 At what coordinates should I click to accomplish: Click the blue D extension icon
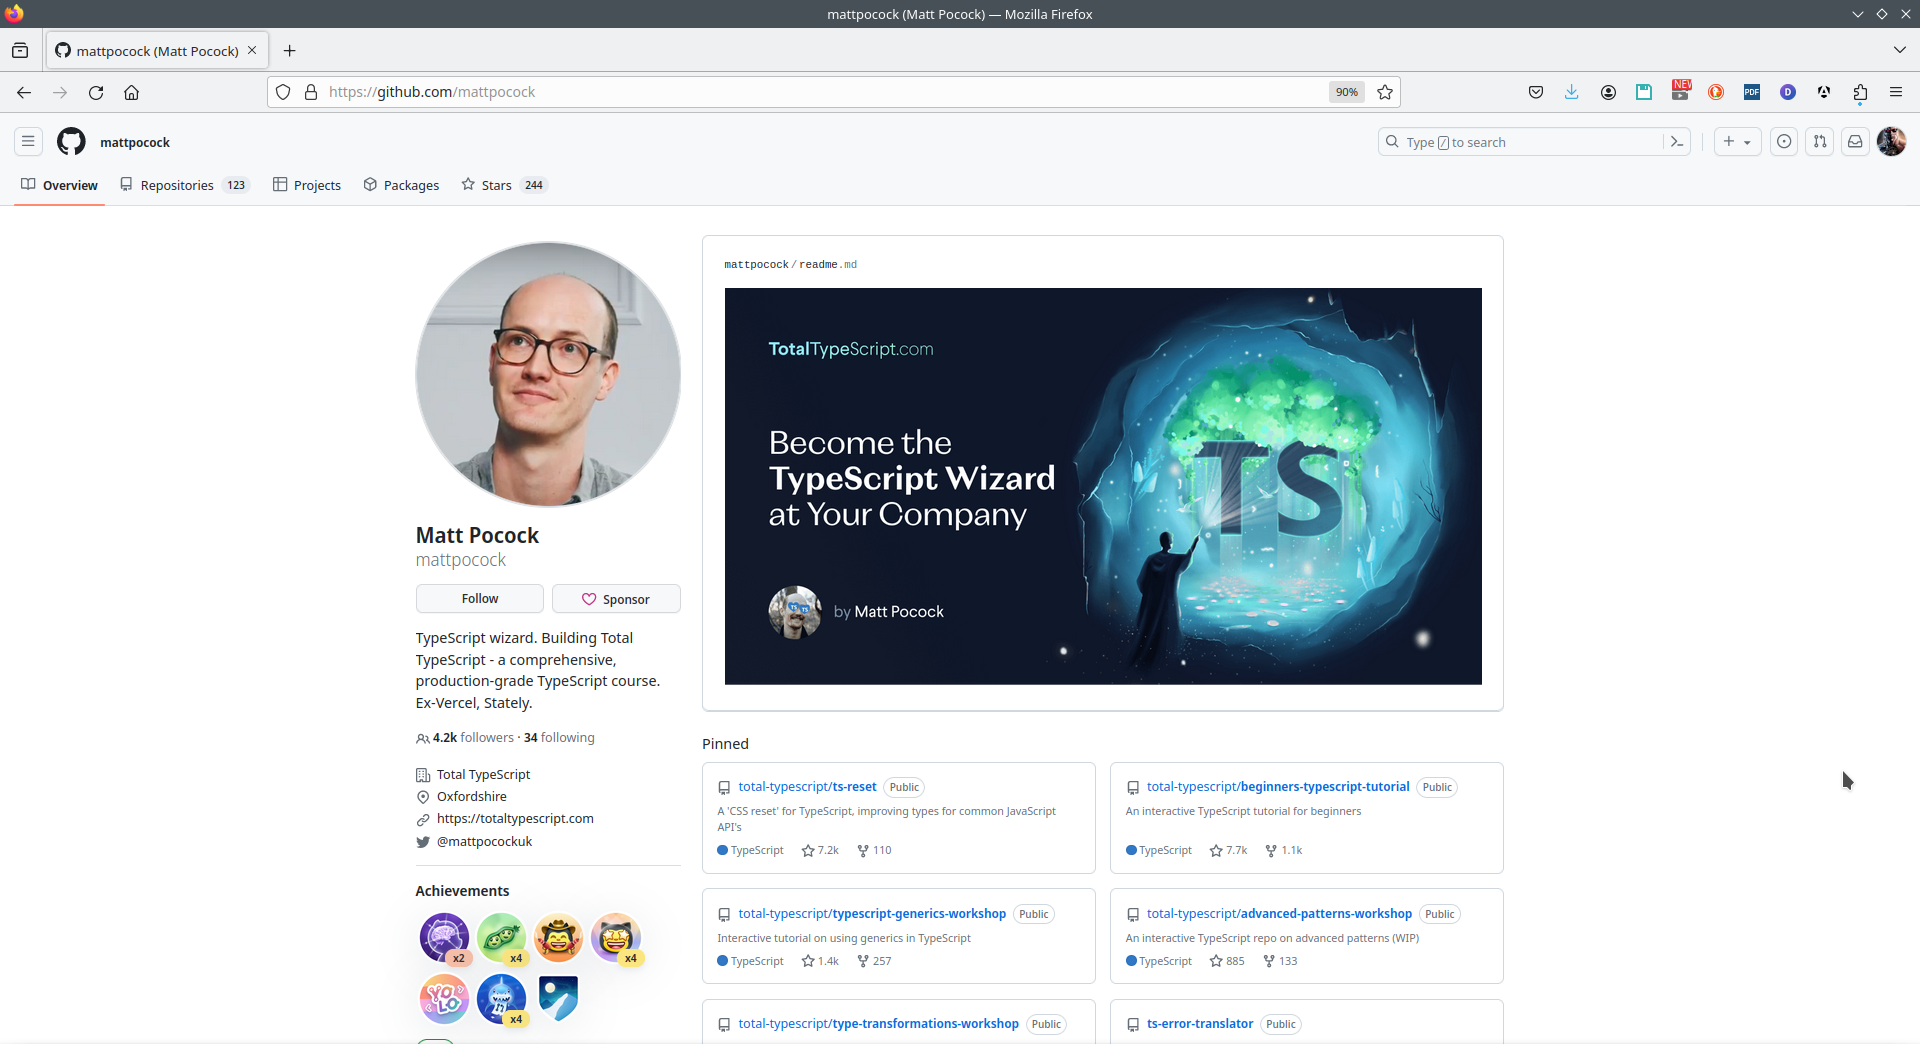click(x=1788, y=92)
